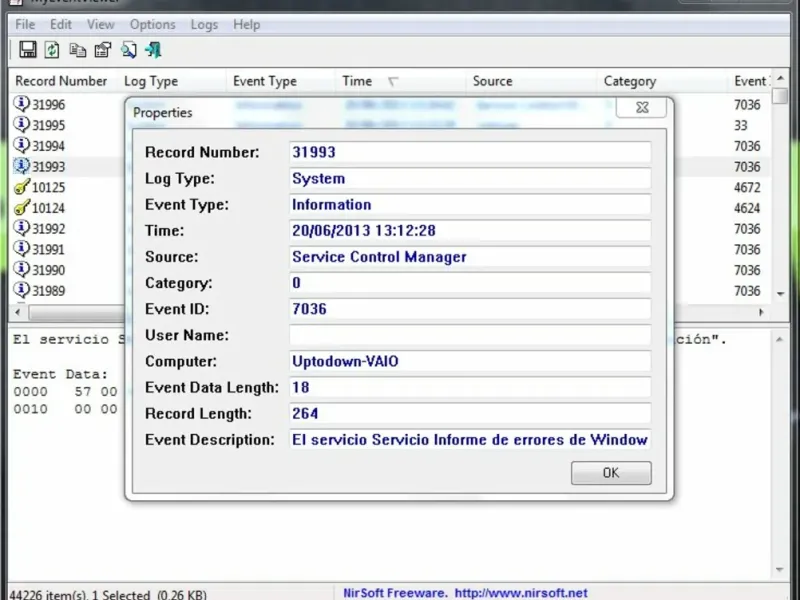Click the Event Type field Information

coord(470,205)
